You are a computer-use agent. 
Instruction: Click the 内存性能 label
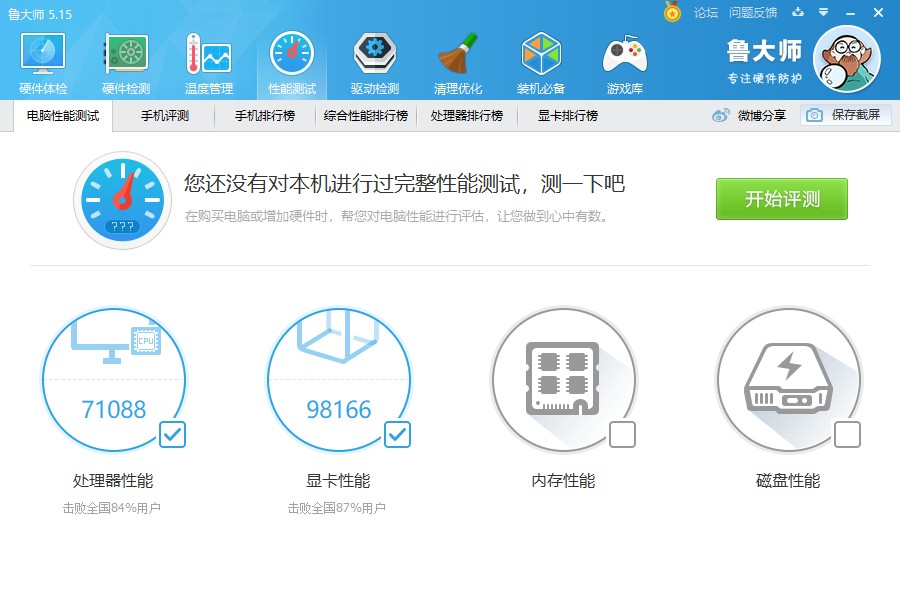[563, 481]
